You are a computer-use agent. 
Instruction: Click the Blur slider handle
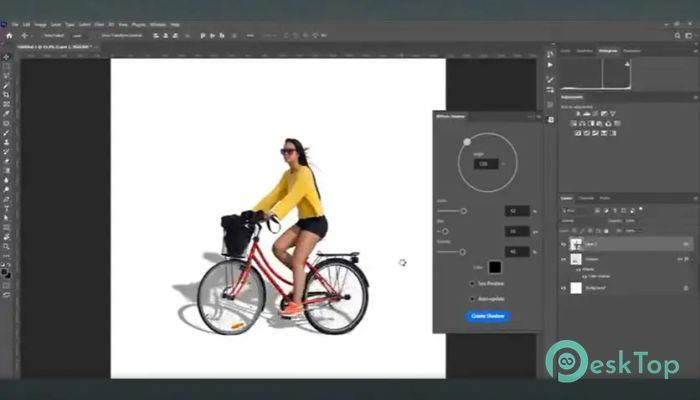pos(445,231)
